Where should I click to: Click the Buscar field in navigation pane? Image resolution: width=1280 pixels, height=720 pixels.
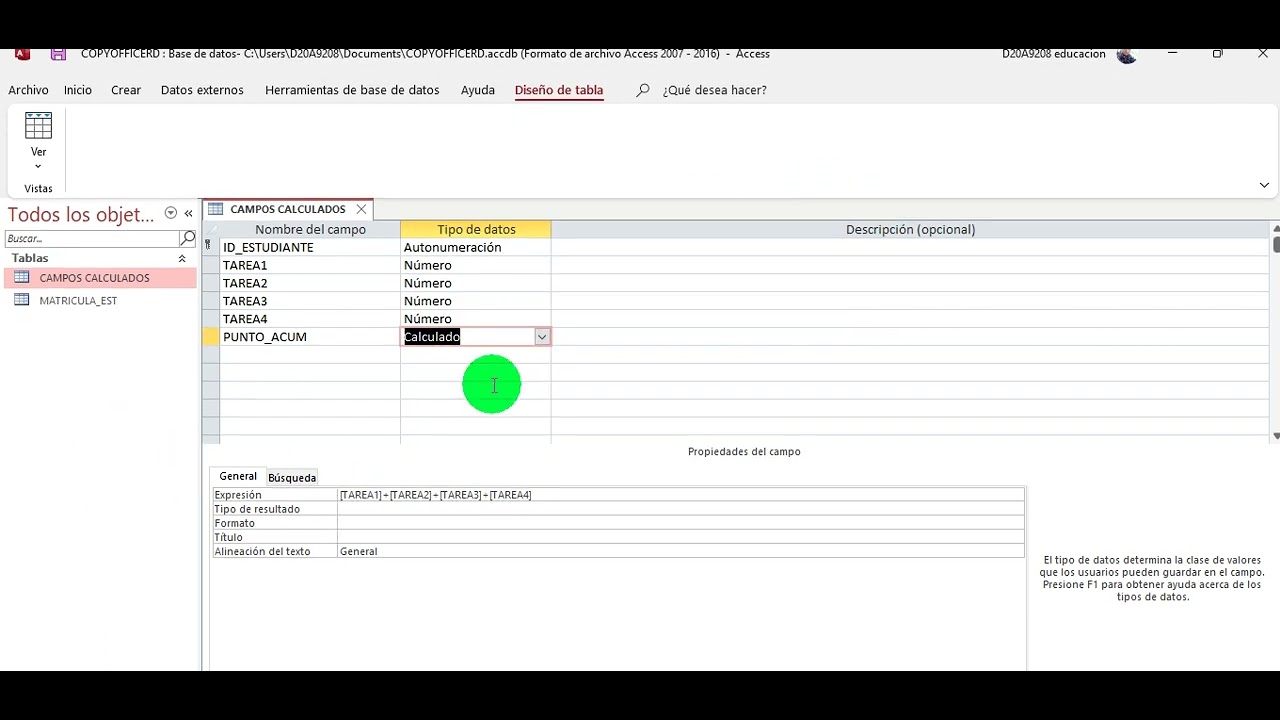pos(92,238)
